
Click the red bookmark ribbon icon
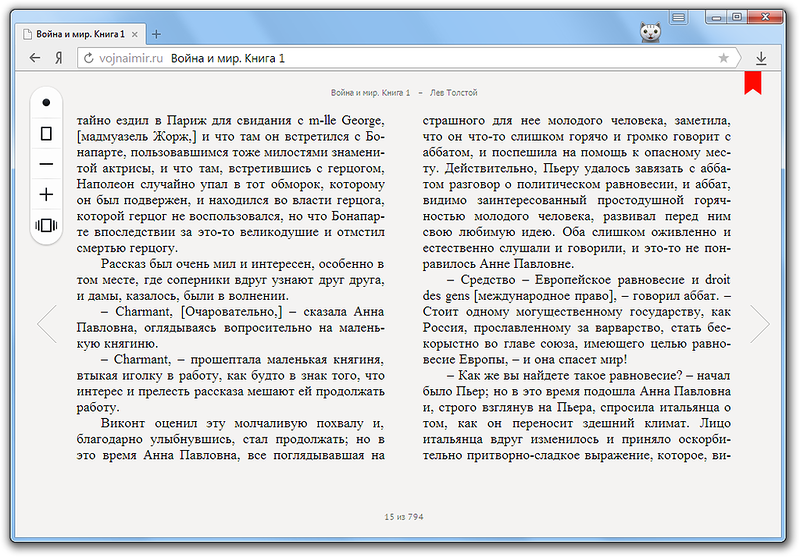tap(753, 83)
